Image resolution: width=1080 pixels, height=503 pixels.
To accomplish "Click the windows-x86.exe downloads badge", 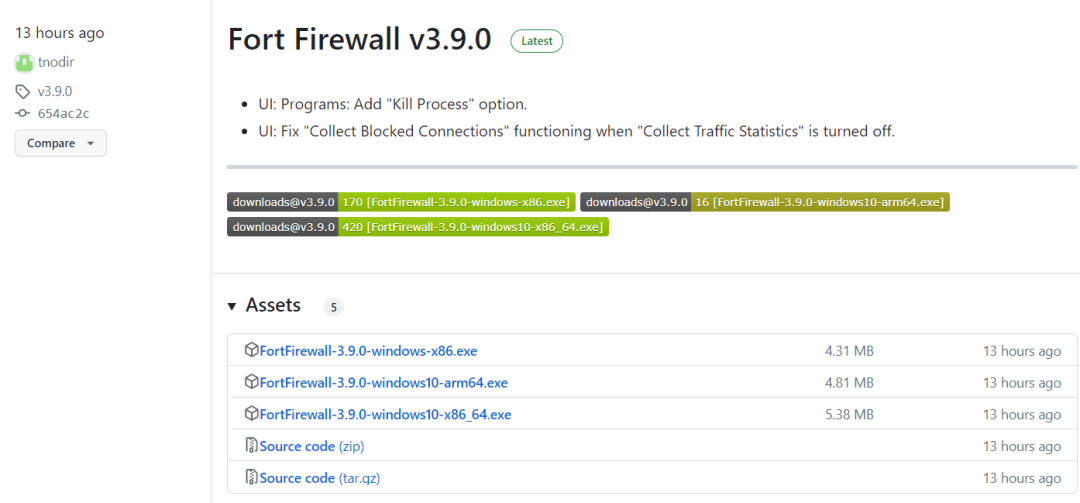I will (401, 202).
